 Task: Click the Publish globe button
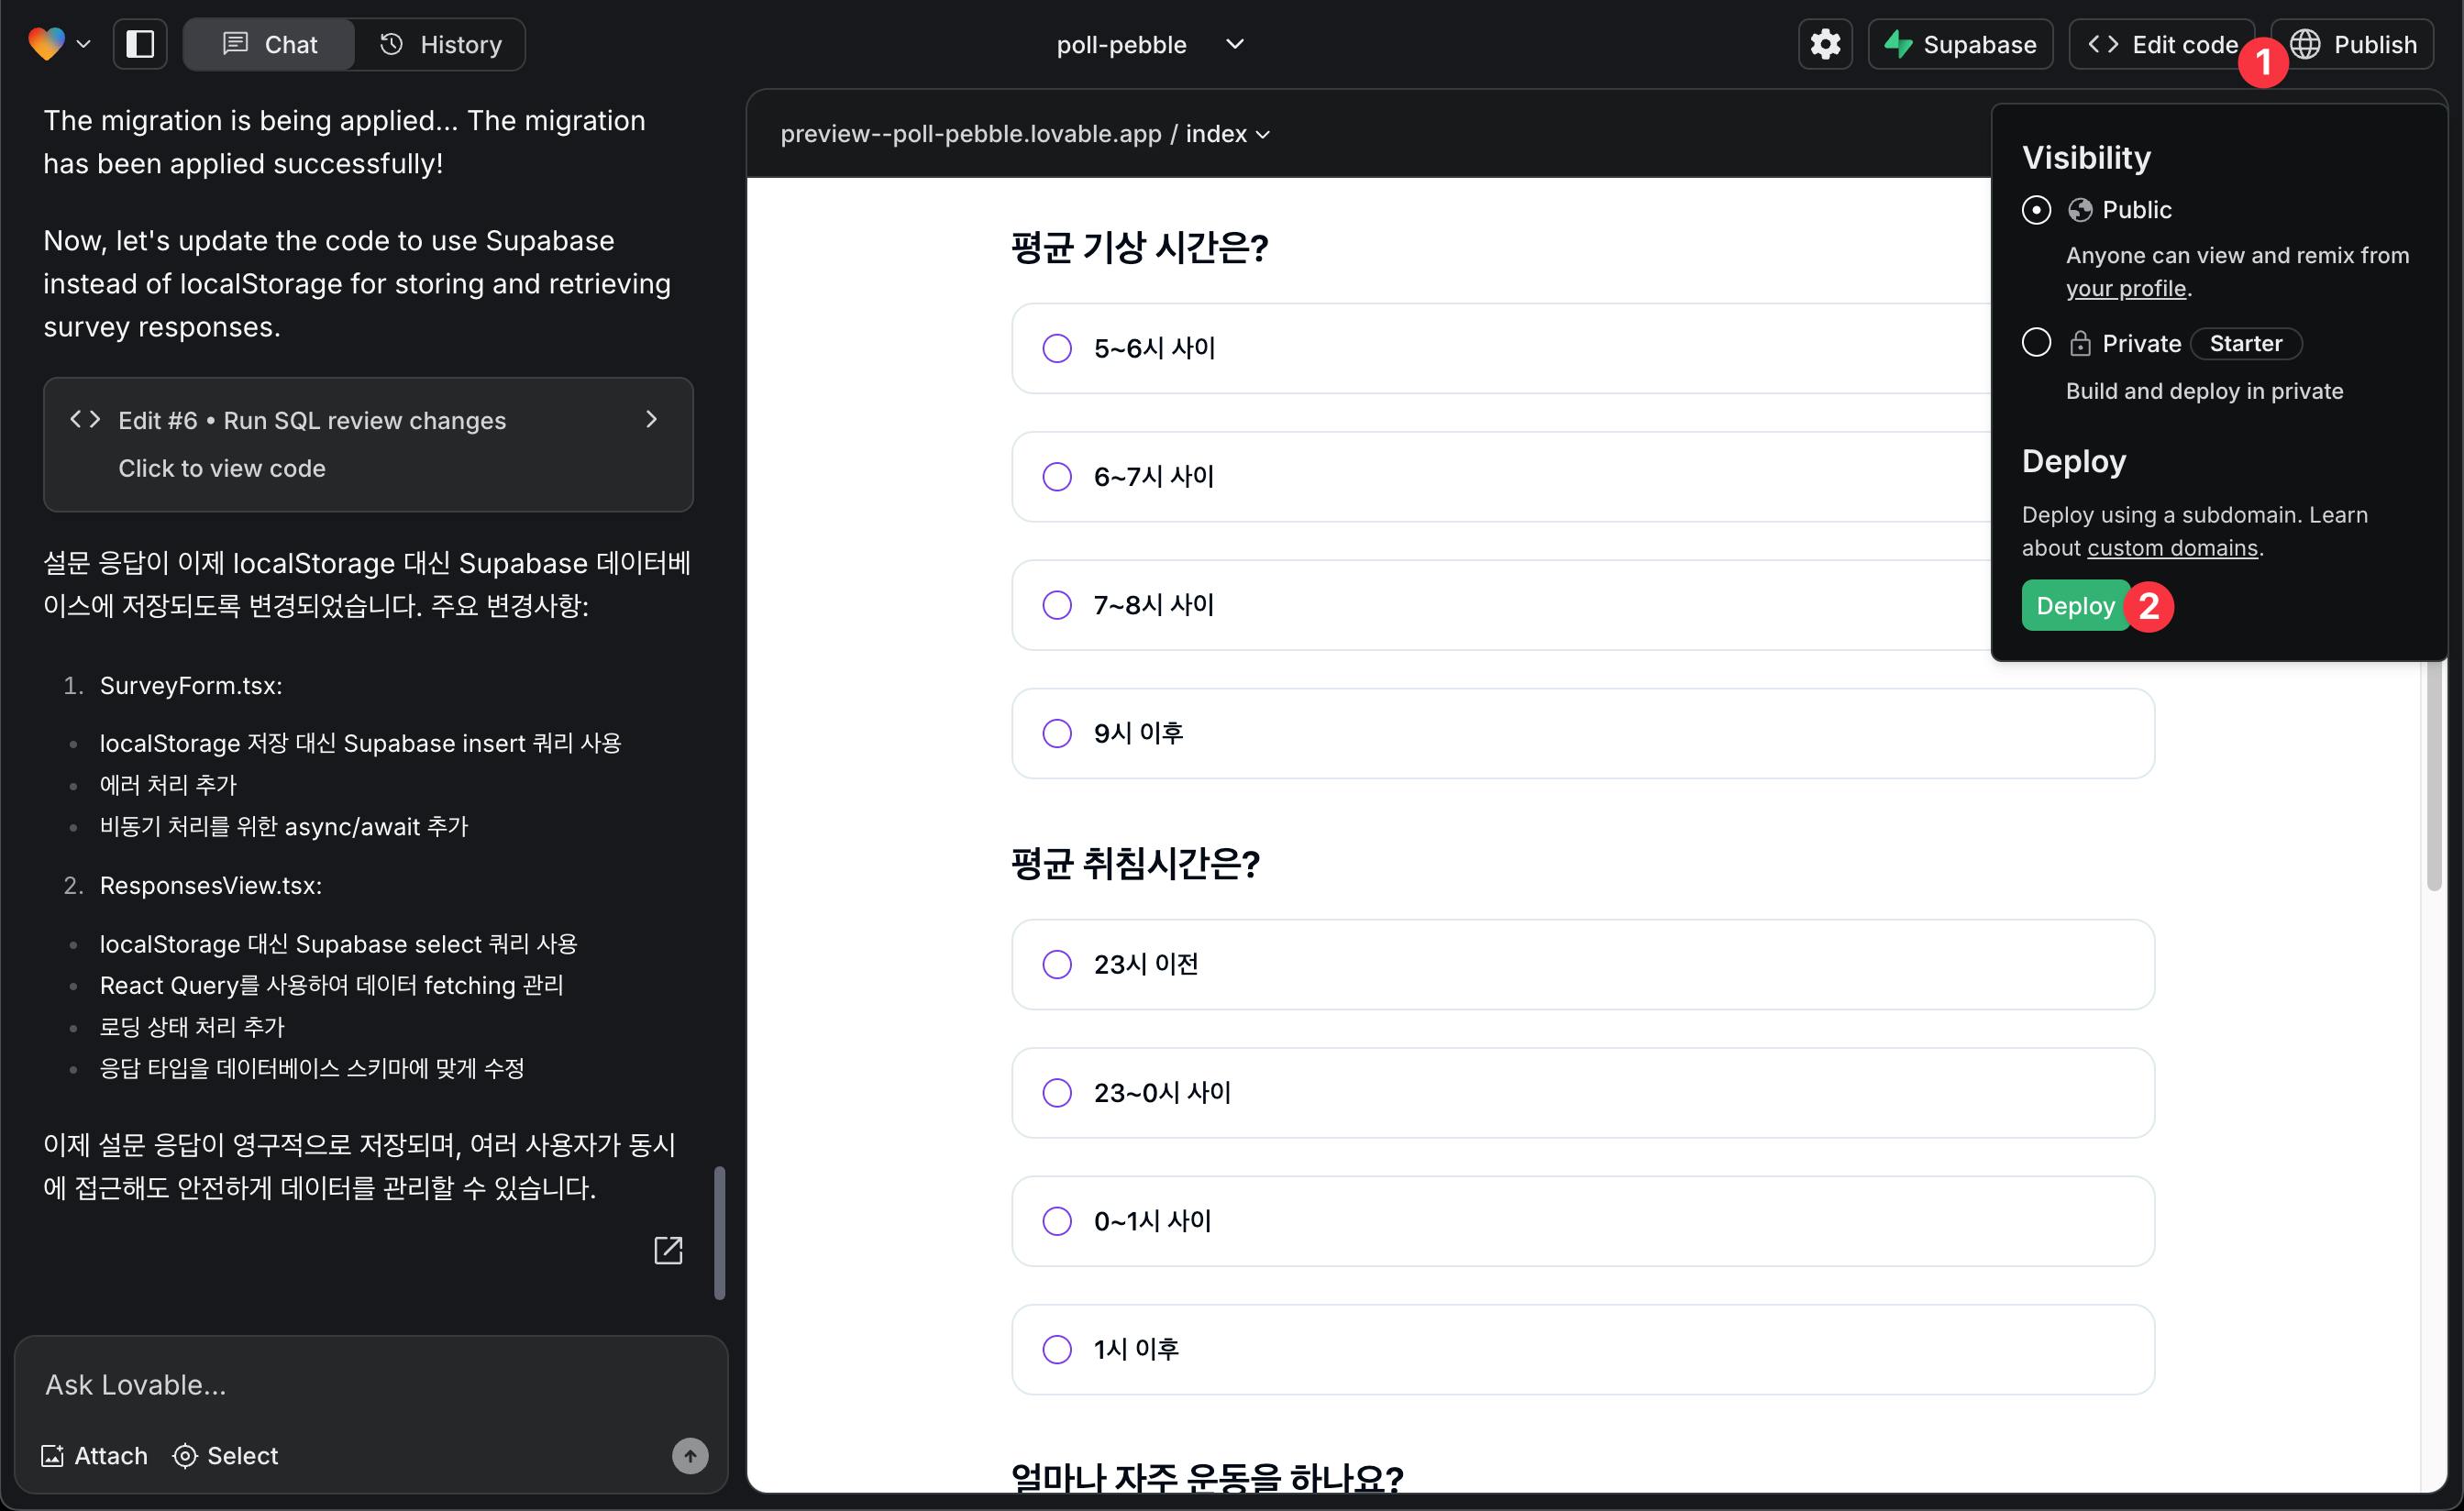pyautogui.click(x=2353, y=44)
